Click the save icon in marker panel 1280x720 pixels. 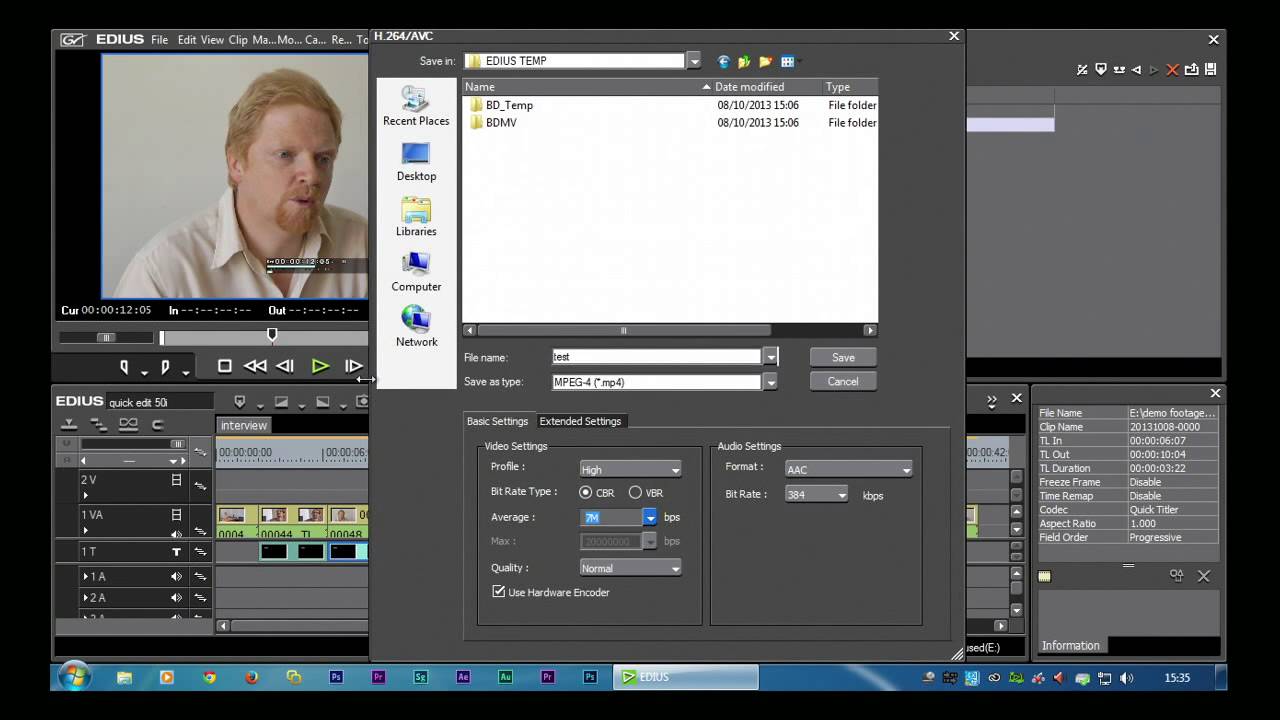click(x=1210, y=69)
